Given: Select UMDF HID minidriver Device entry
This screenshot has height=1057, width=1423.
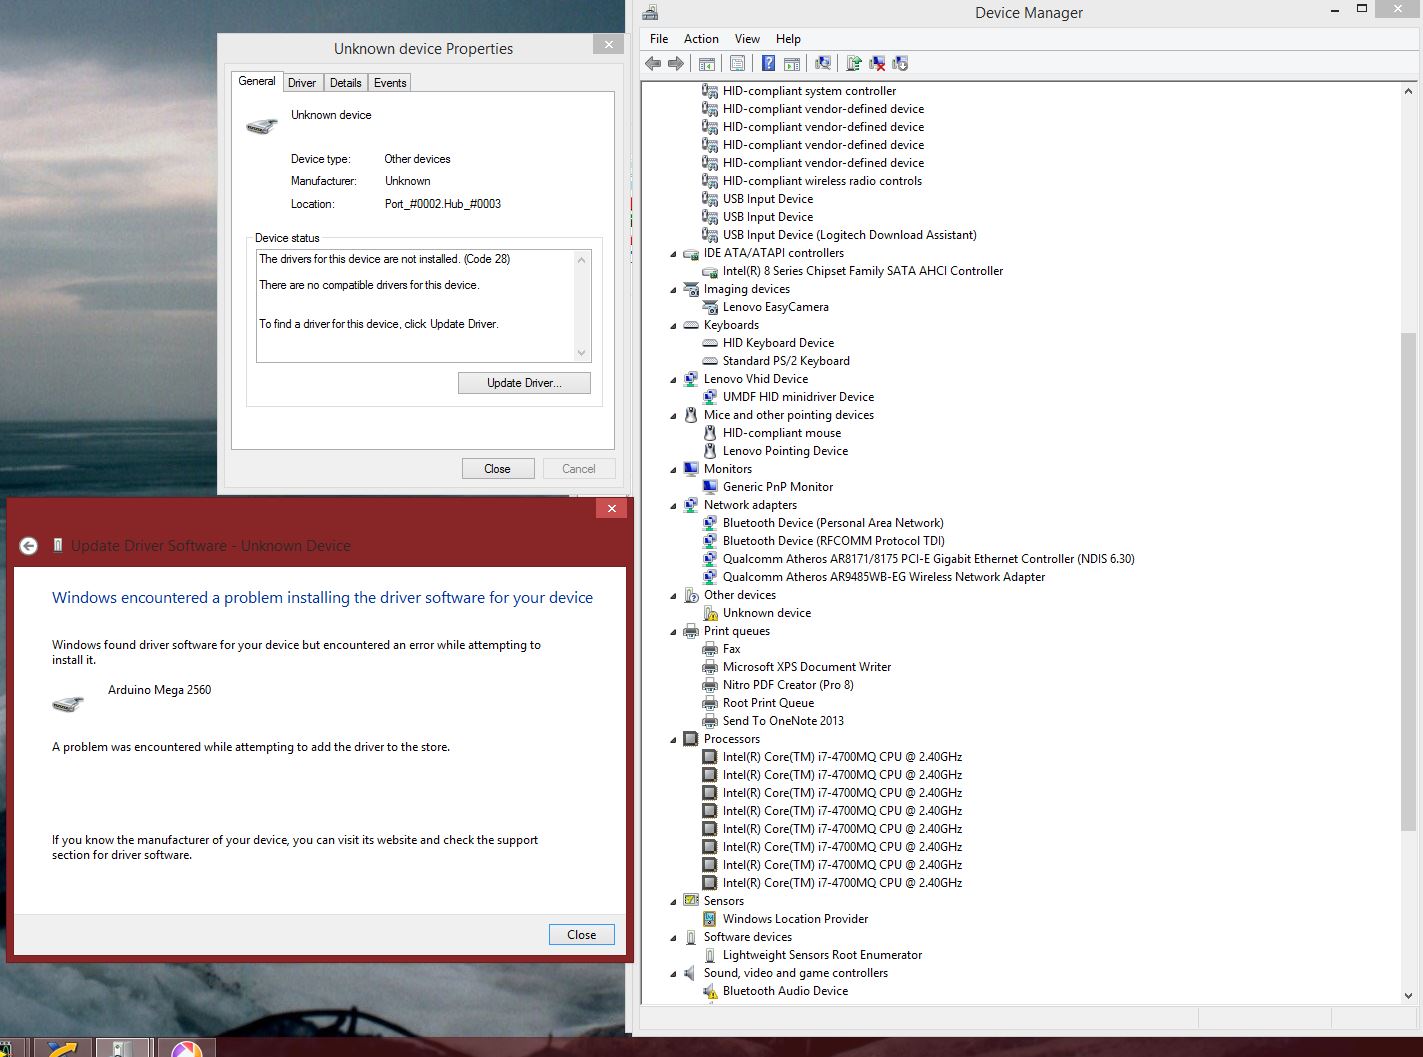Looking at the screenshot, I should tap(798, 397).
